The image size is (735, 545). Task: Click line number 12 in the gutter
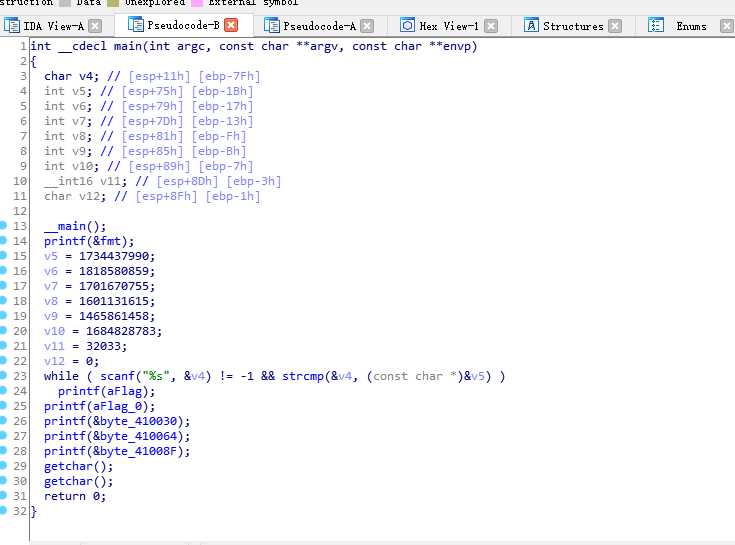tap(20, 211)
